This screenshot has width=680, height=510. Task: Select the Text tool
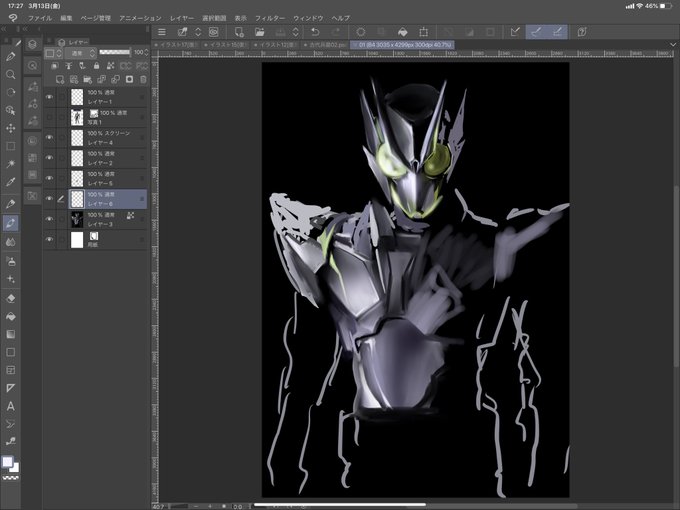10,406
